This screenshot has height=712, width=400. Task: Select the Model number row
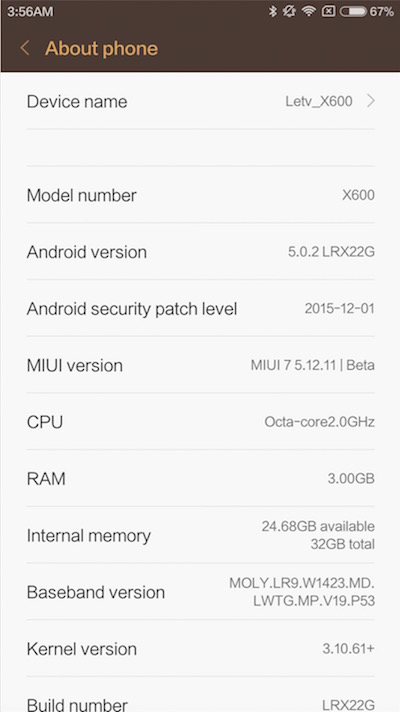tap(200, 195)
